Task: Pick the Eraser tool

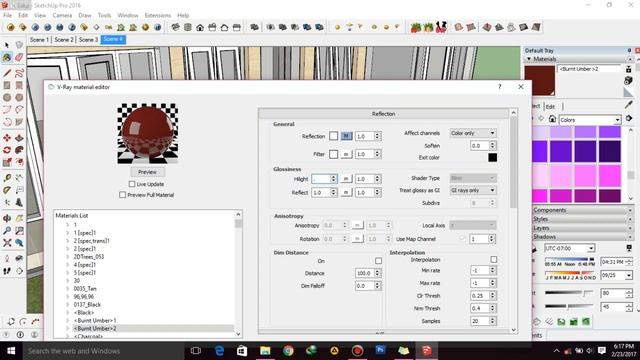Action: click(x=19, y=58)
